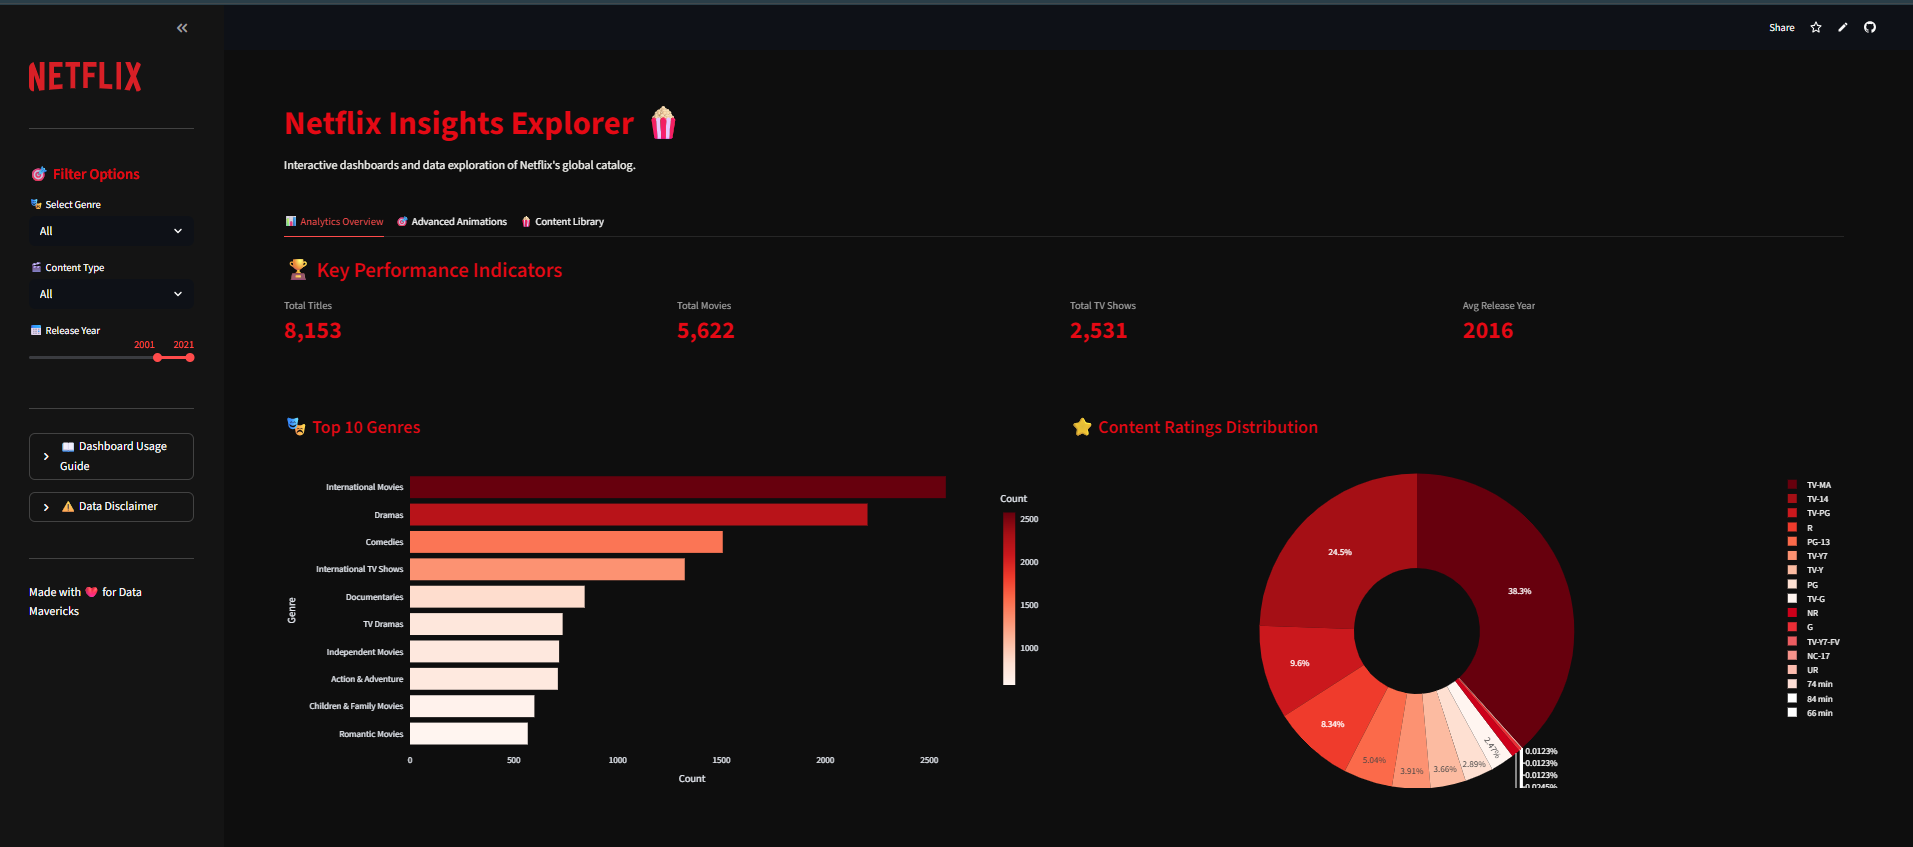
Task: Click the Share button in header
Action: tap(1781, 28)
